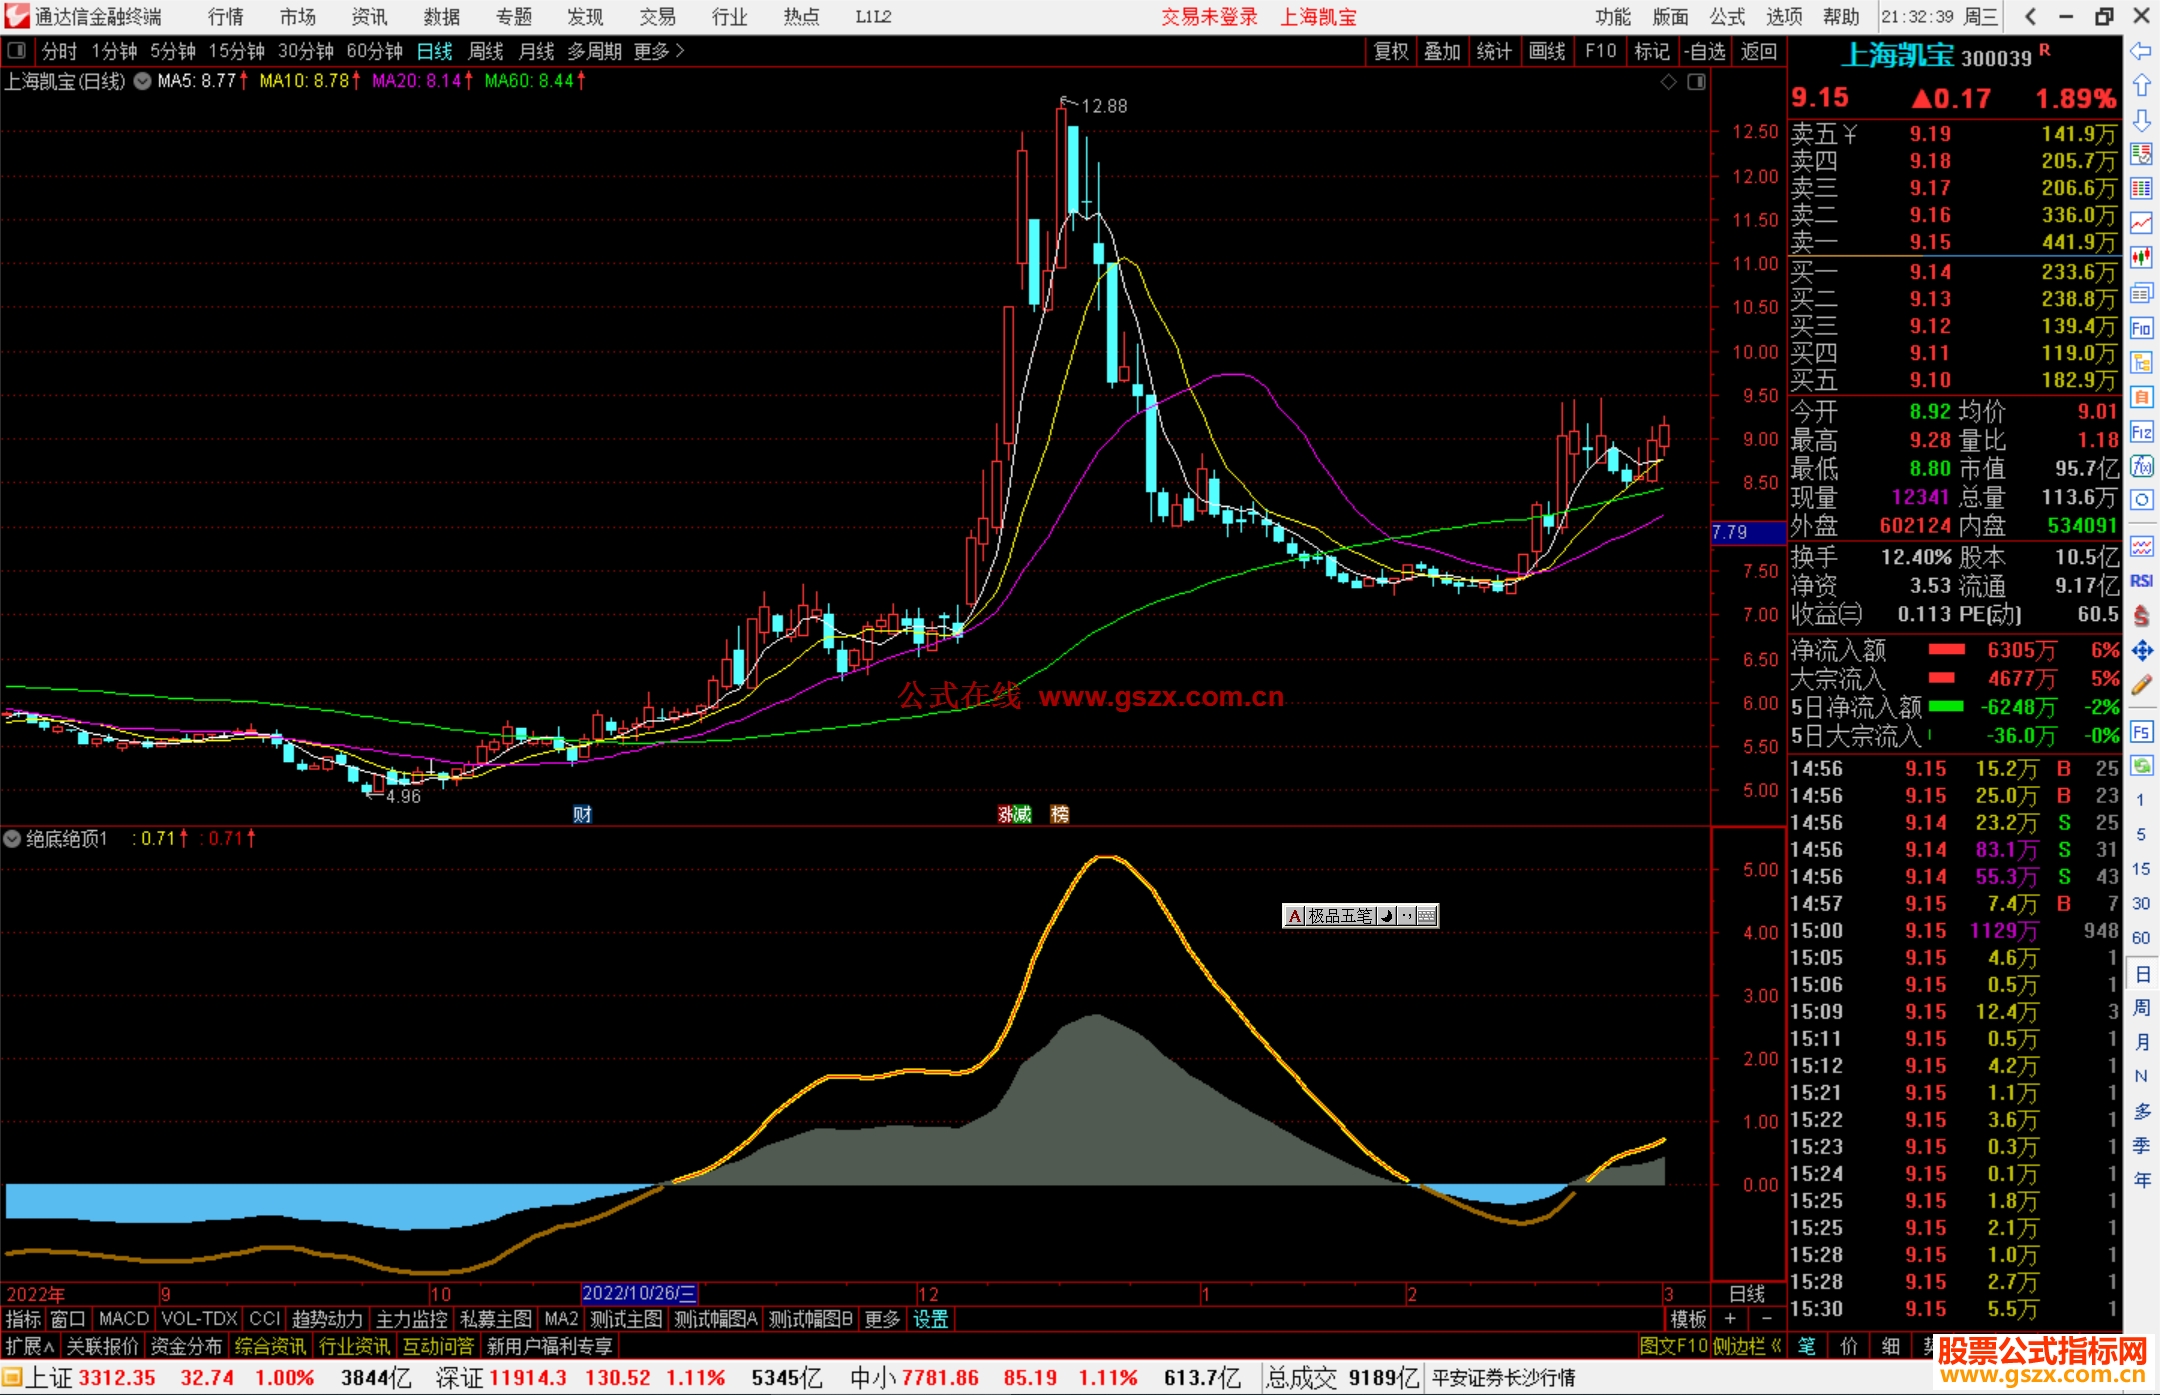Click the 复权 button
This screenshot has width=2160, height=1395.
(x=1391, y=51)
